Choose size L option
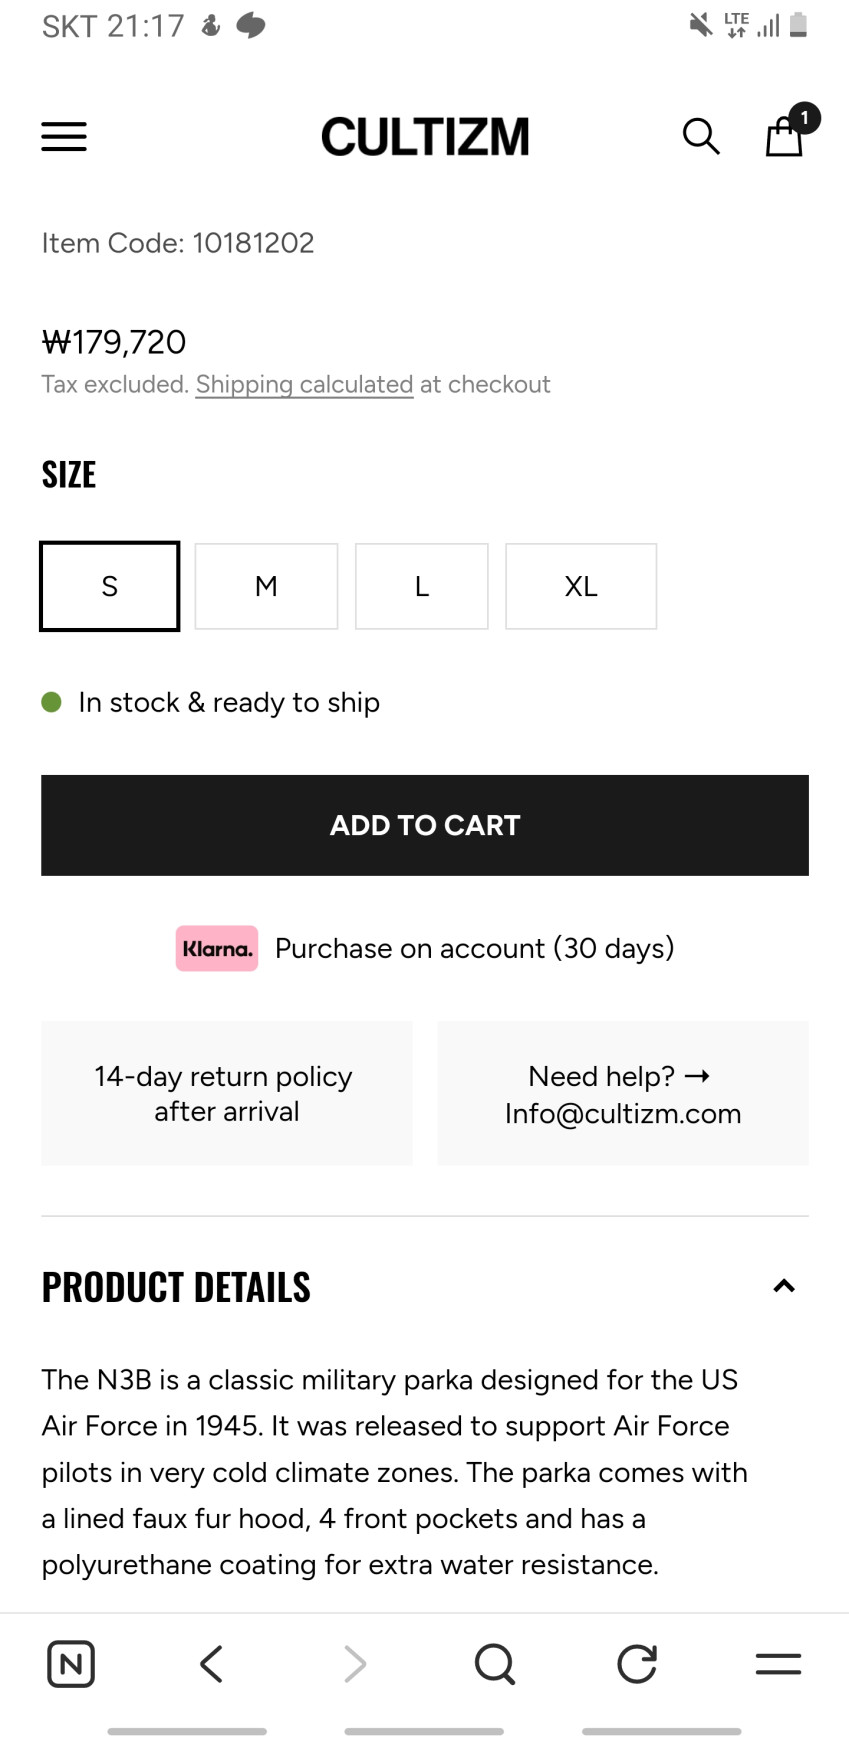The width and height of the screenshot is (849, 1747). tap(421, 586)
